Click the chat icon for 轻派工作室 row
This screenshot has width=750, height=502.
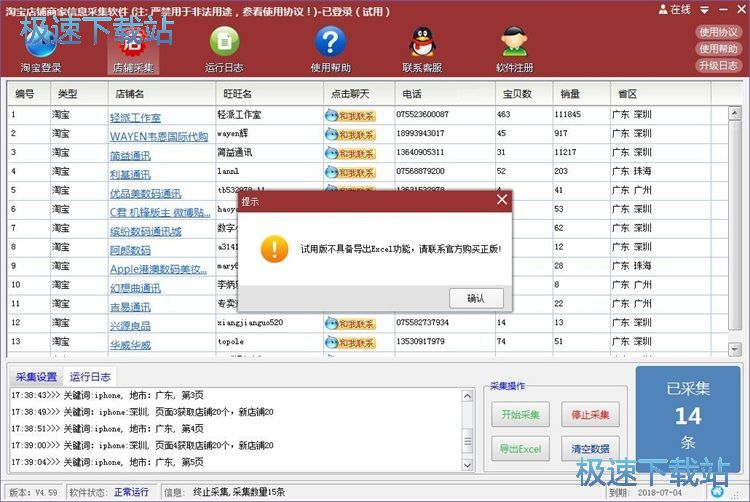tap(350, 115)
